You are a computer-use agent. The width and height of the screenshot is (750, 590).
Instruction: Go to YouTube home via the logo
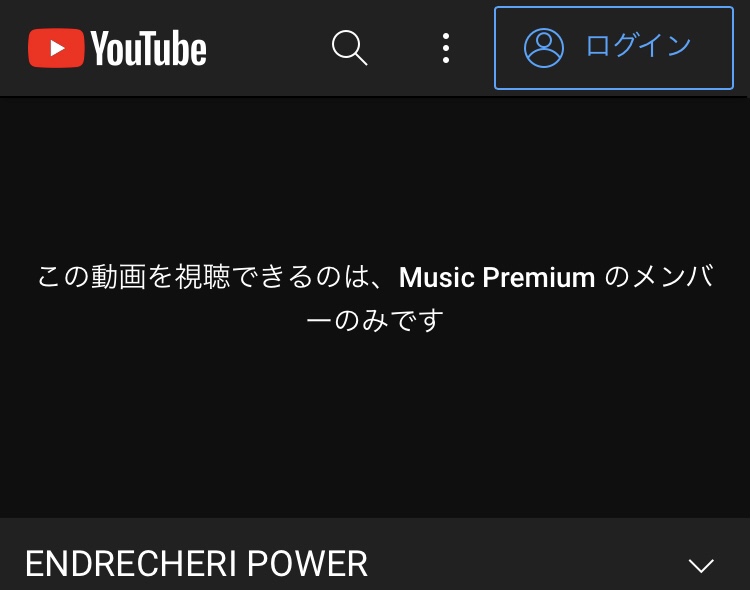[x=117, y=48]
